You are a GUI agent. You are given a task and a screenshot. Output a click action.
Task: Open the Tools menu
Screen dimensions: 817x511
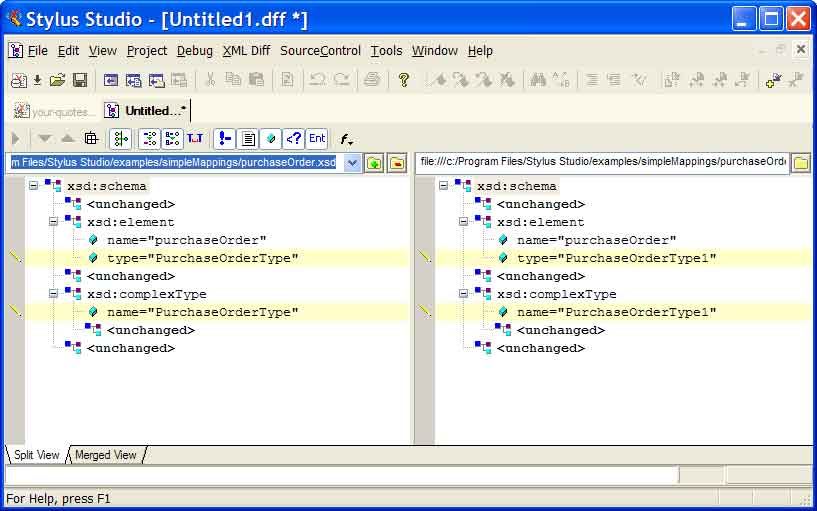(x=386, y=51)
